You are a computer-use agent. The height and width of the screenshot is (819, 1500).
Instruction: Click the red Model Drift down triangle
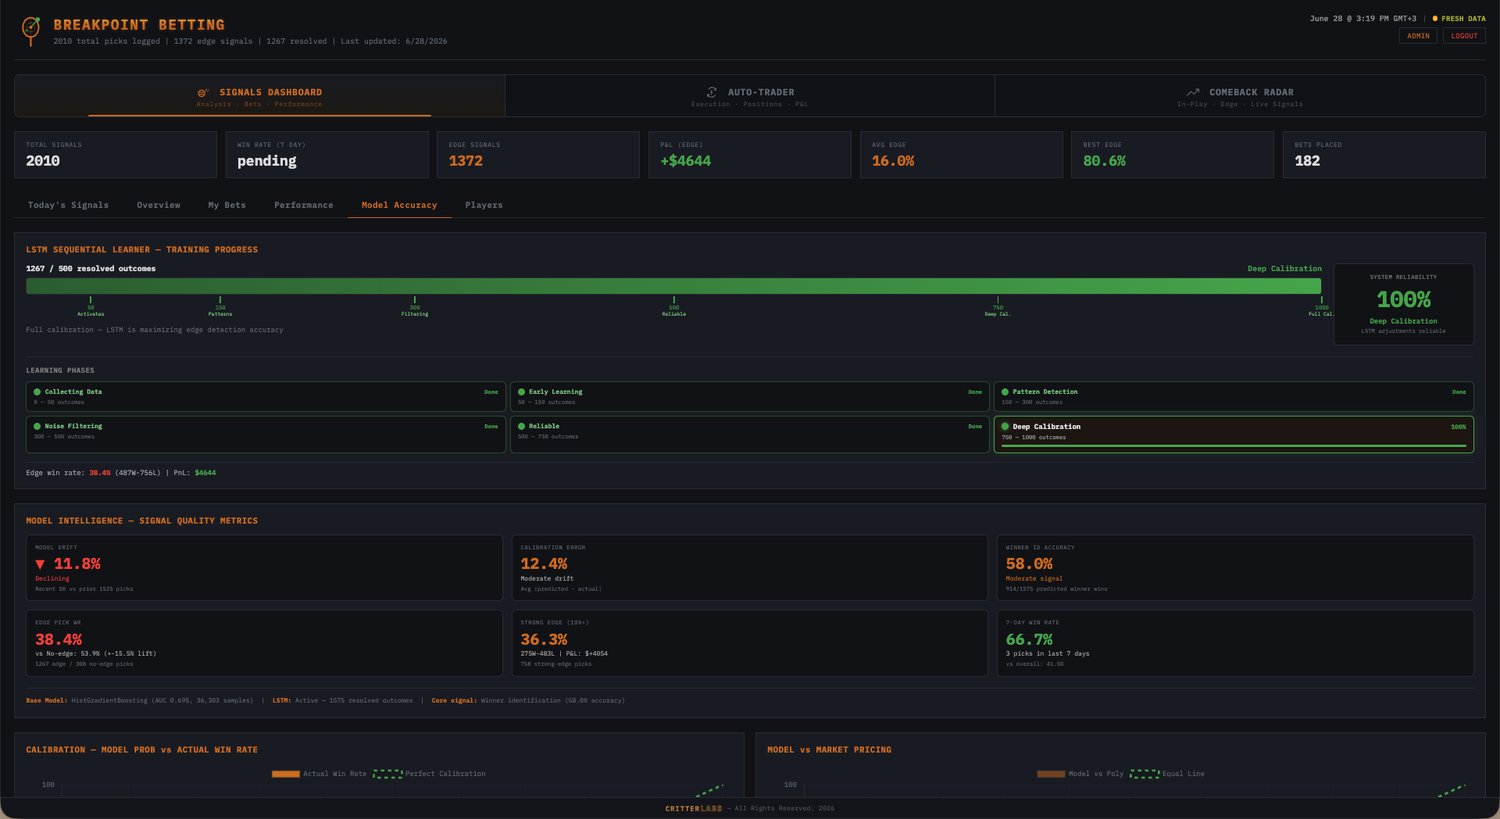point(40,565)
